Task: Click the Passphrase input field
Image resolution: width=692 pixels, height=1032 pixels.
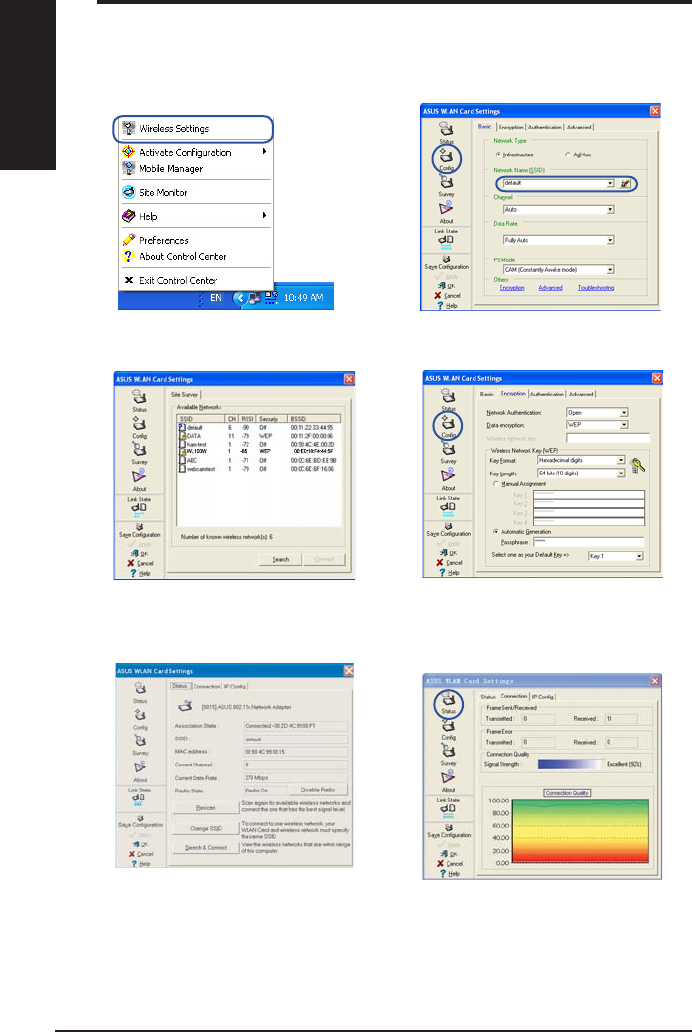Action: click(x=588, y=542)
